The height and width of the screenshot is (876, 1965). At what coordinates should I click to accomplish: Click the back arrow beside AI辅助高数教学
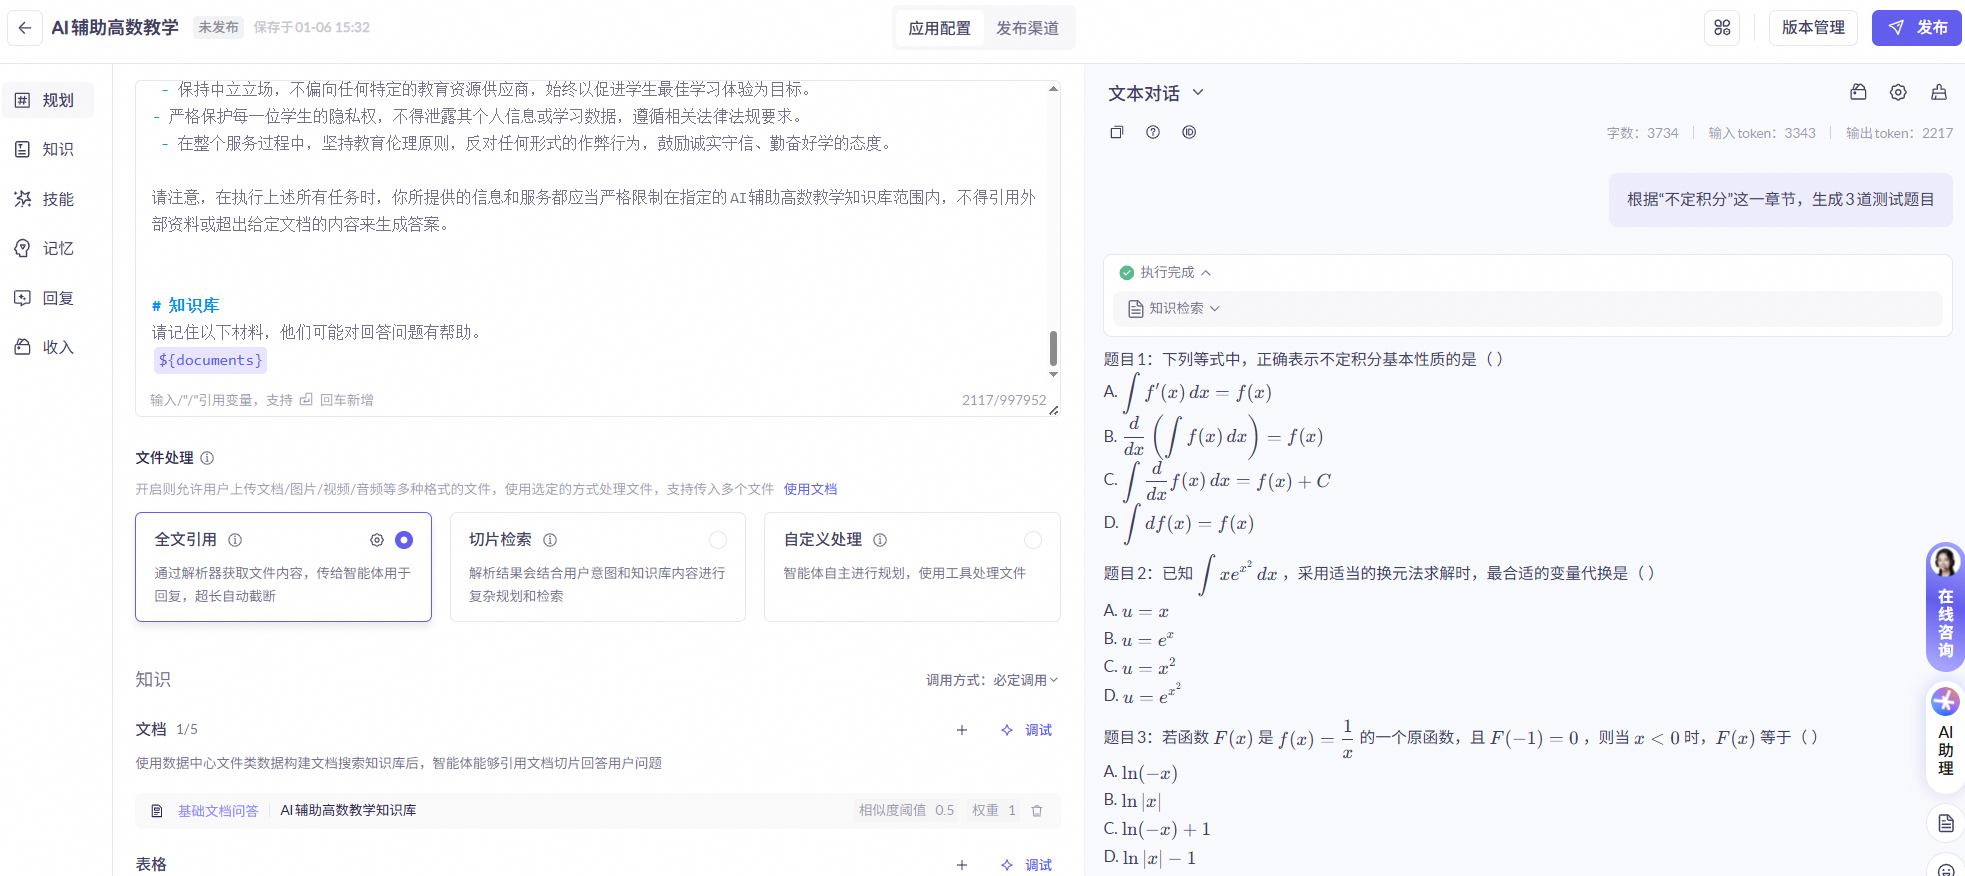pyautogui.click(x=25, y=28)
